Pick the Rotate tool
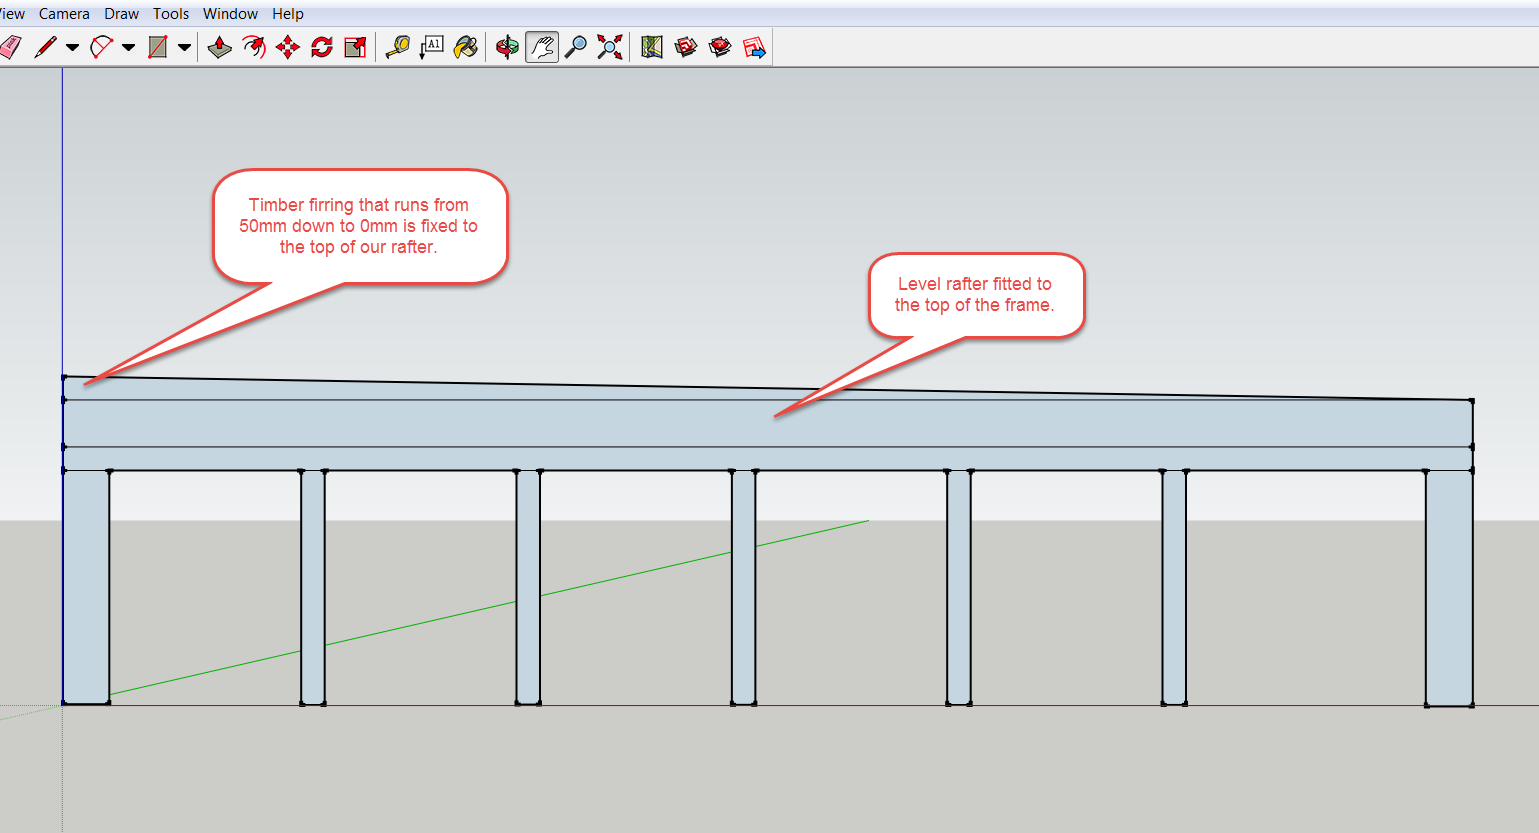 click(322, 47)
